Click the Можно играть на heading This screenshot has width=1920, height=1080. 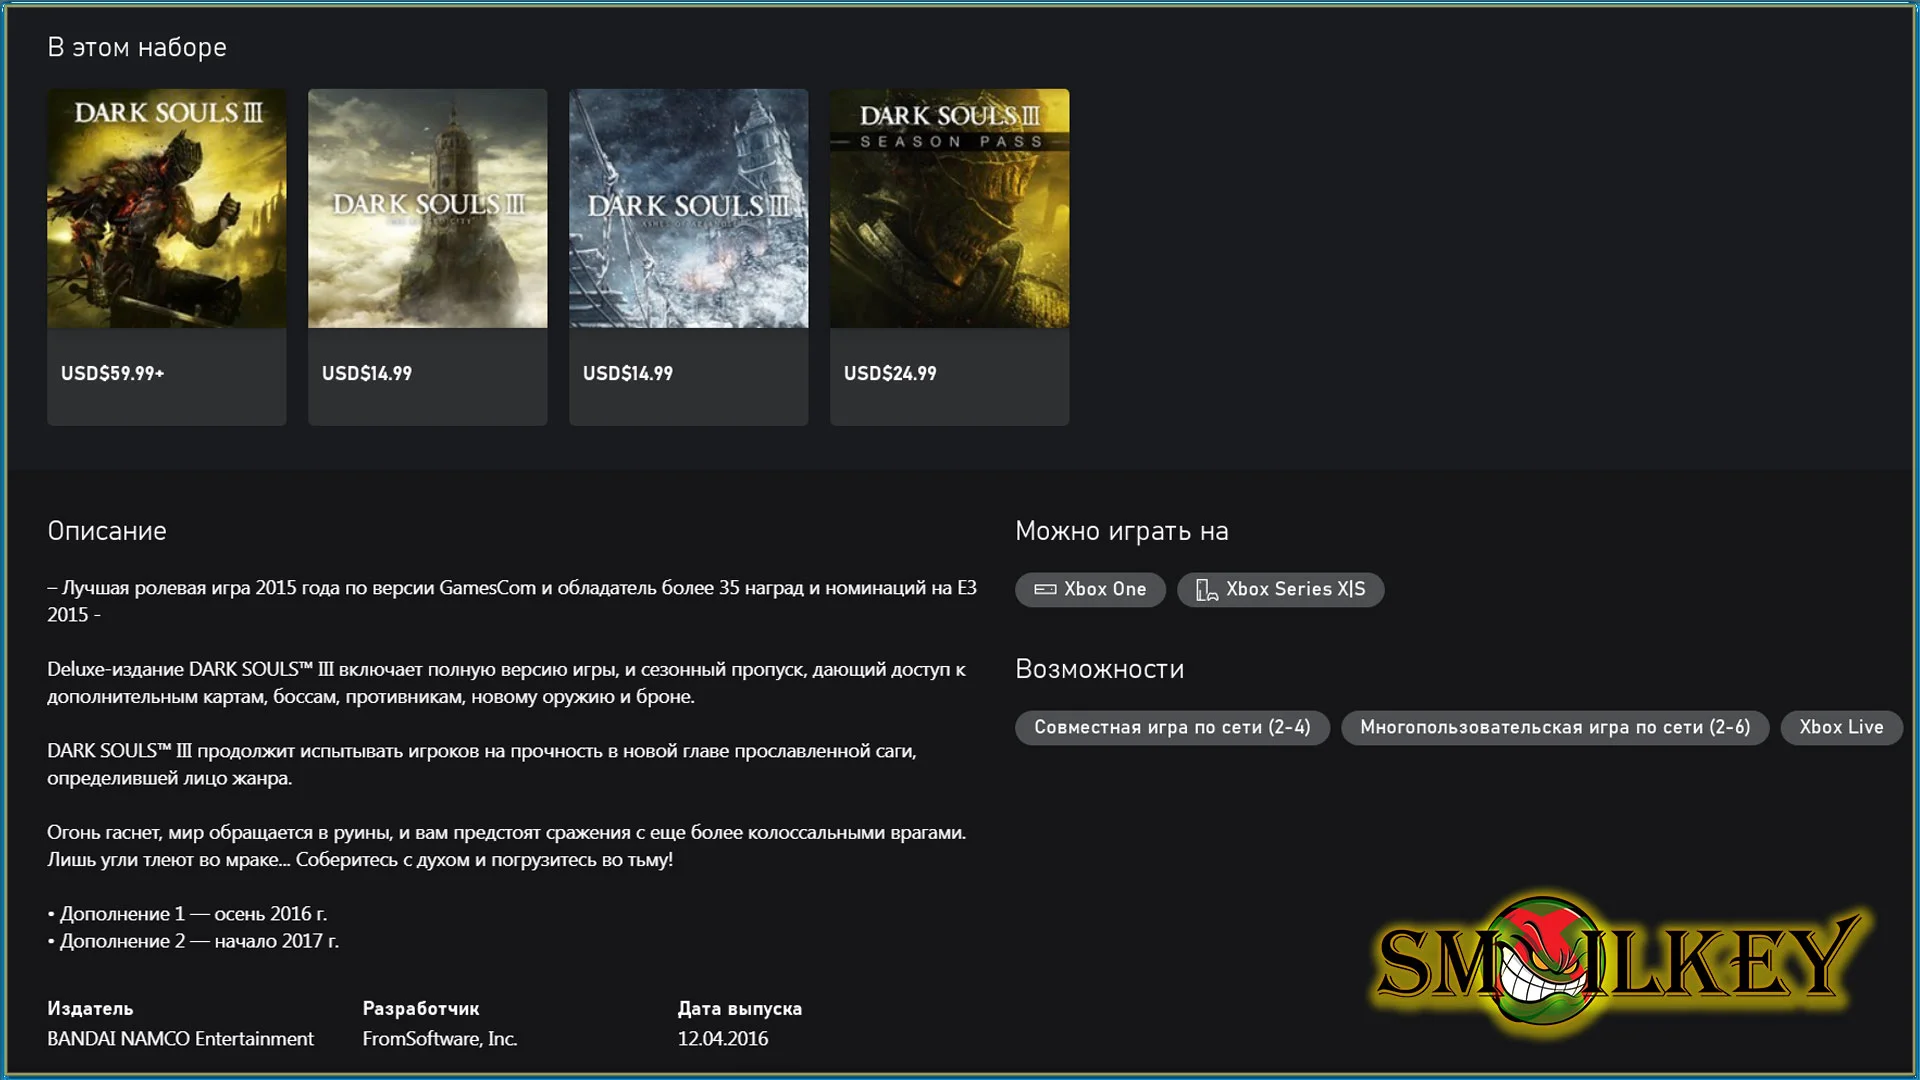pyautogui.click(x=1122, y=531)
